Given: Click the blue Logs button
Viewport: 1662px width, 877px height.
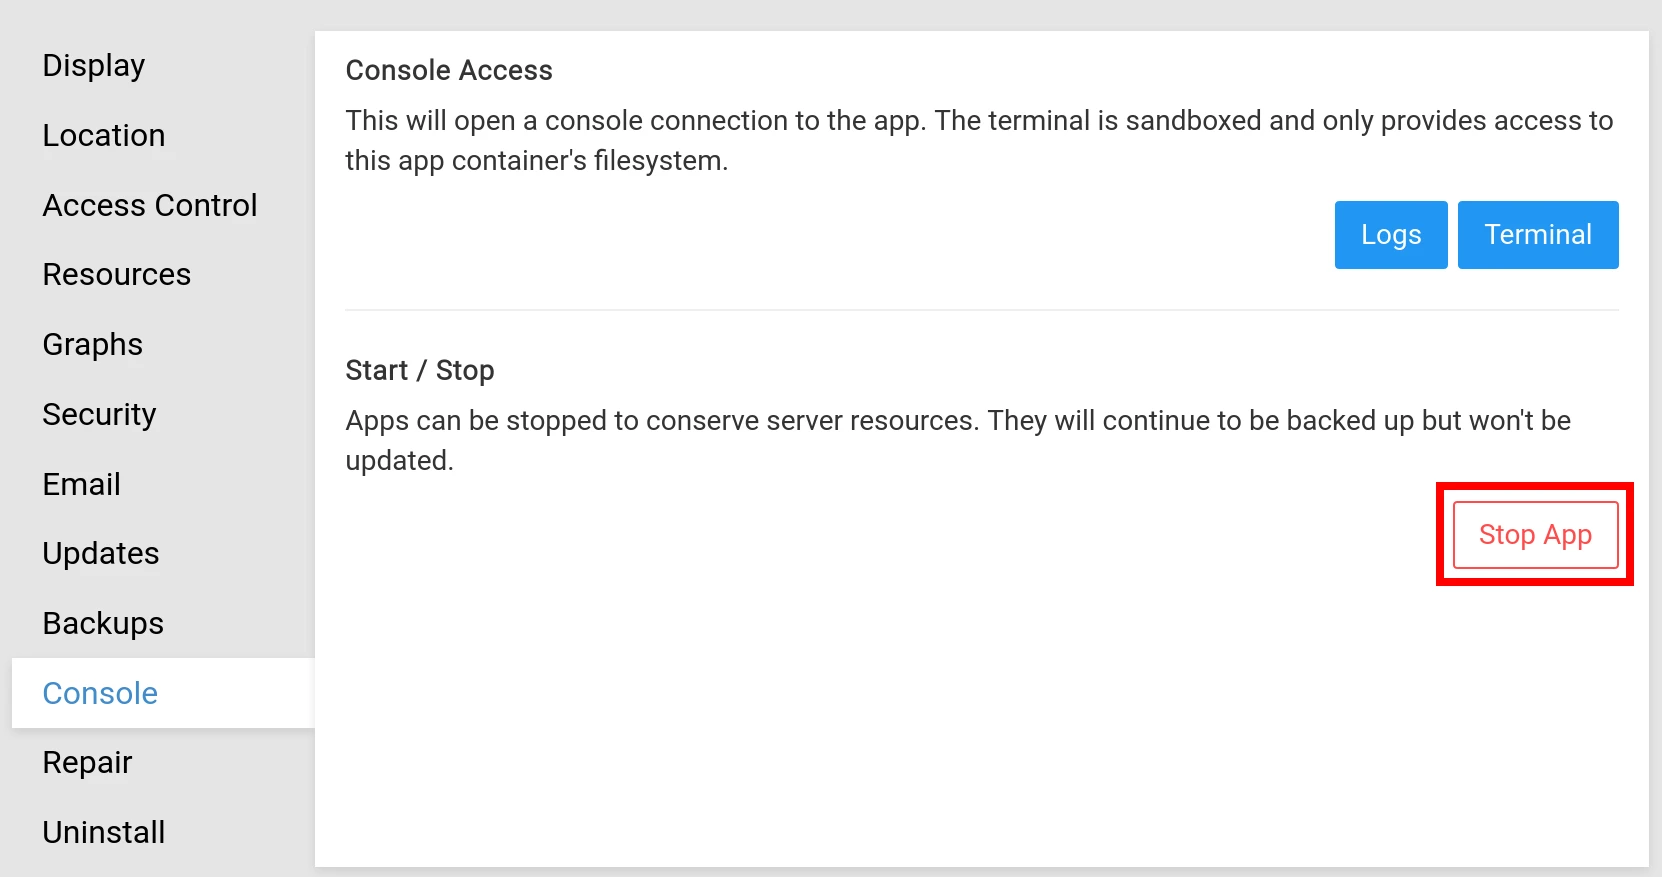Looking at the screenshot, I should pyautogui.click(x=1390, y=235).
